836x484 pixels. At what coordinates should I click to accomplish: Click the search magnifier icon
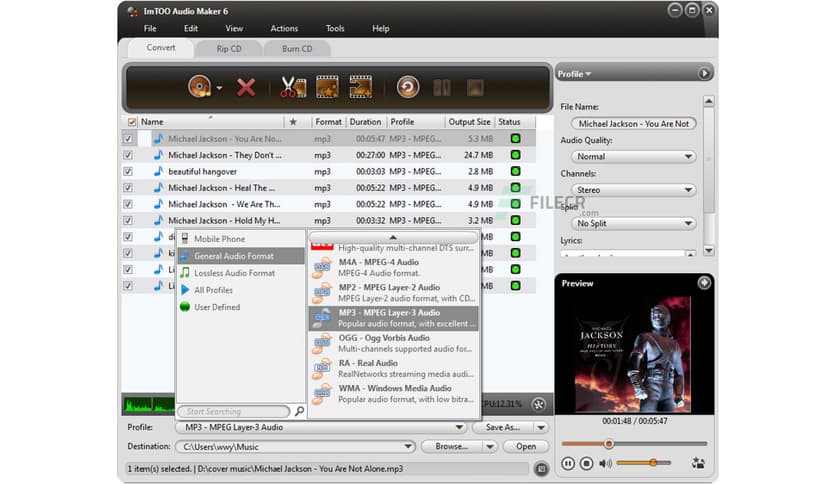(x=299, y=411)
